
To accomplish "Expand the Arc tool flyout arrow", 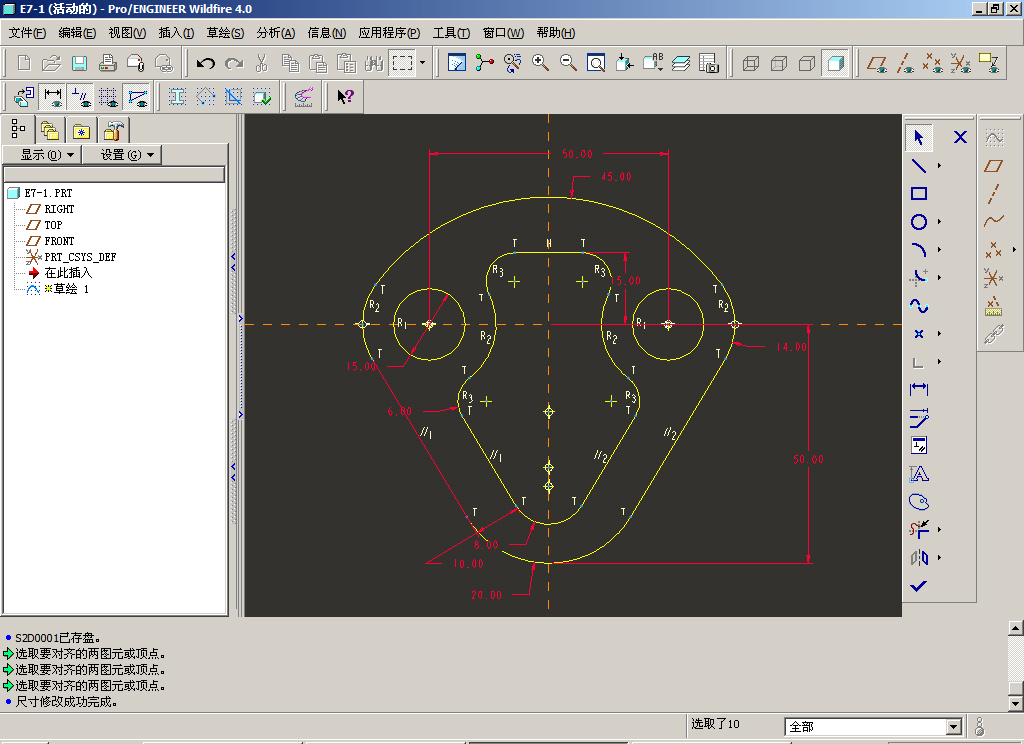I will pos(940,250).
